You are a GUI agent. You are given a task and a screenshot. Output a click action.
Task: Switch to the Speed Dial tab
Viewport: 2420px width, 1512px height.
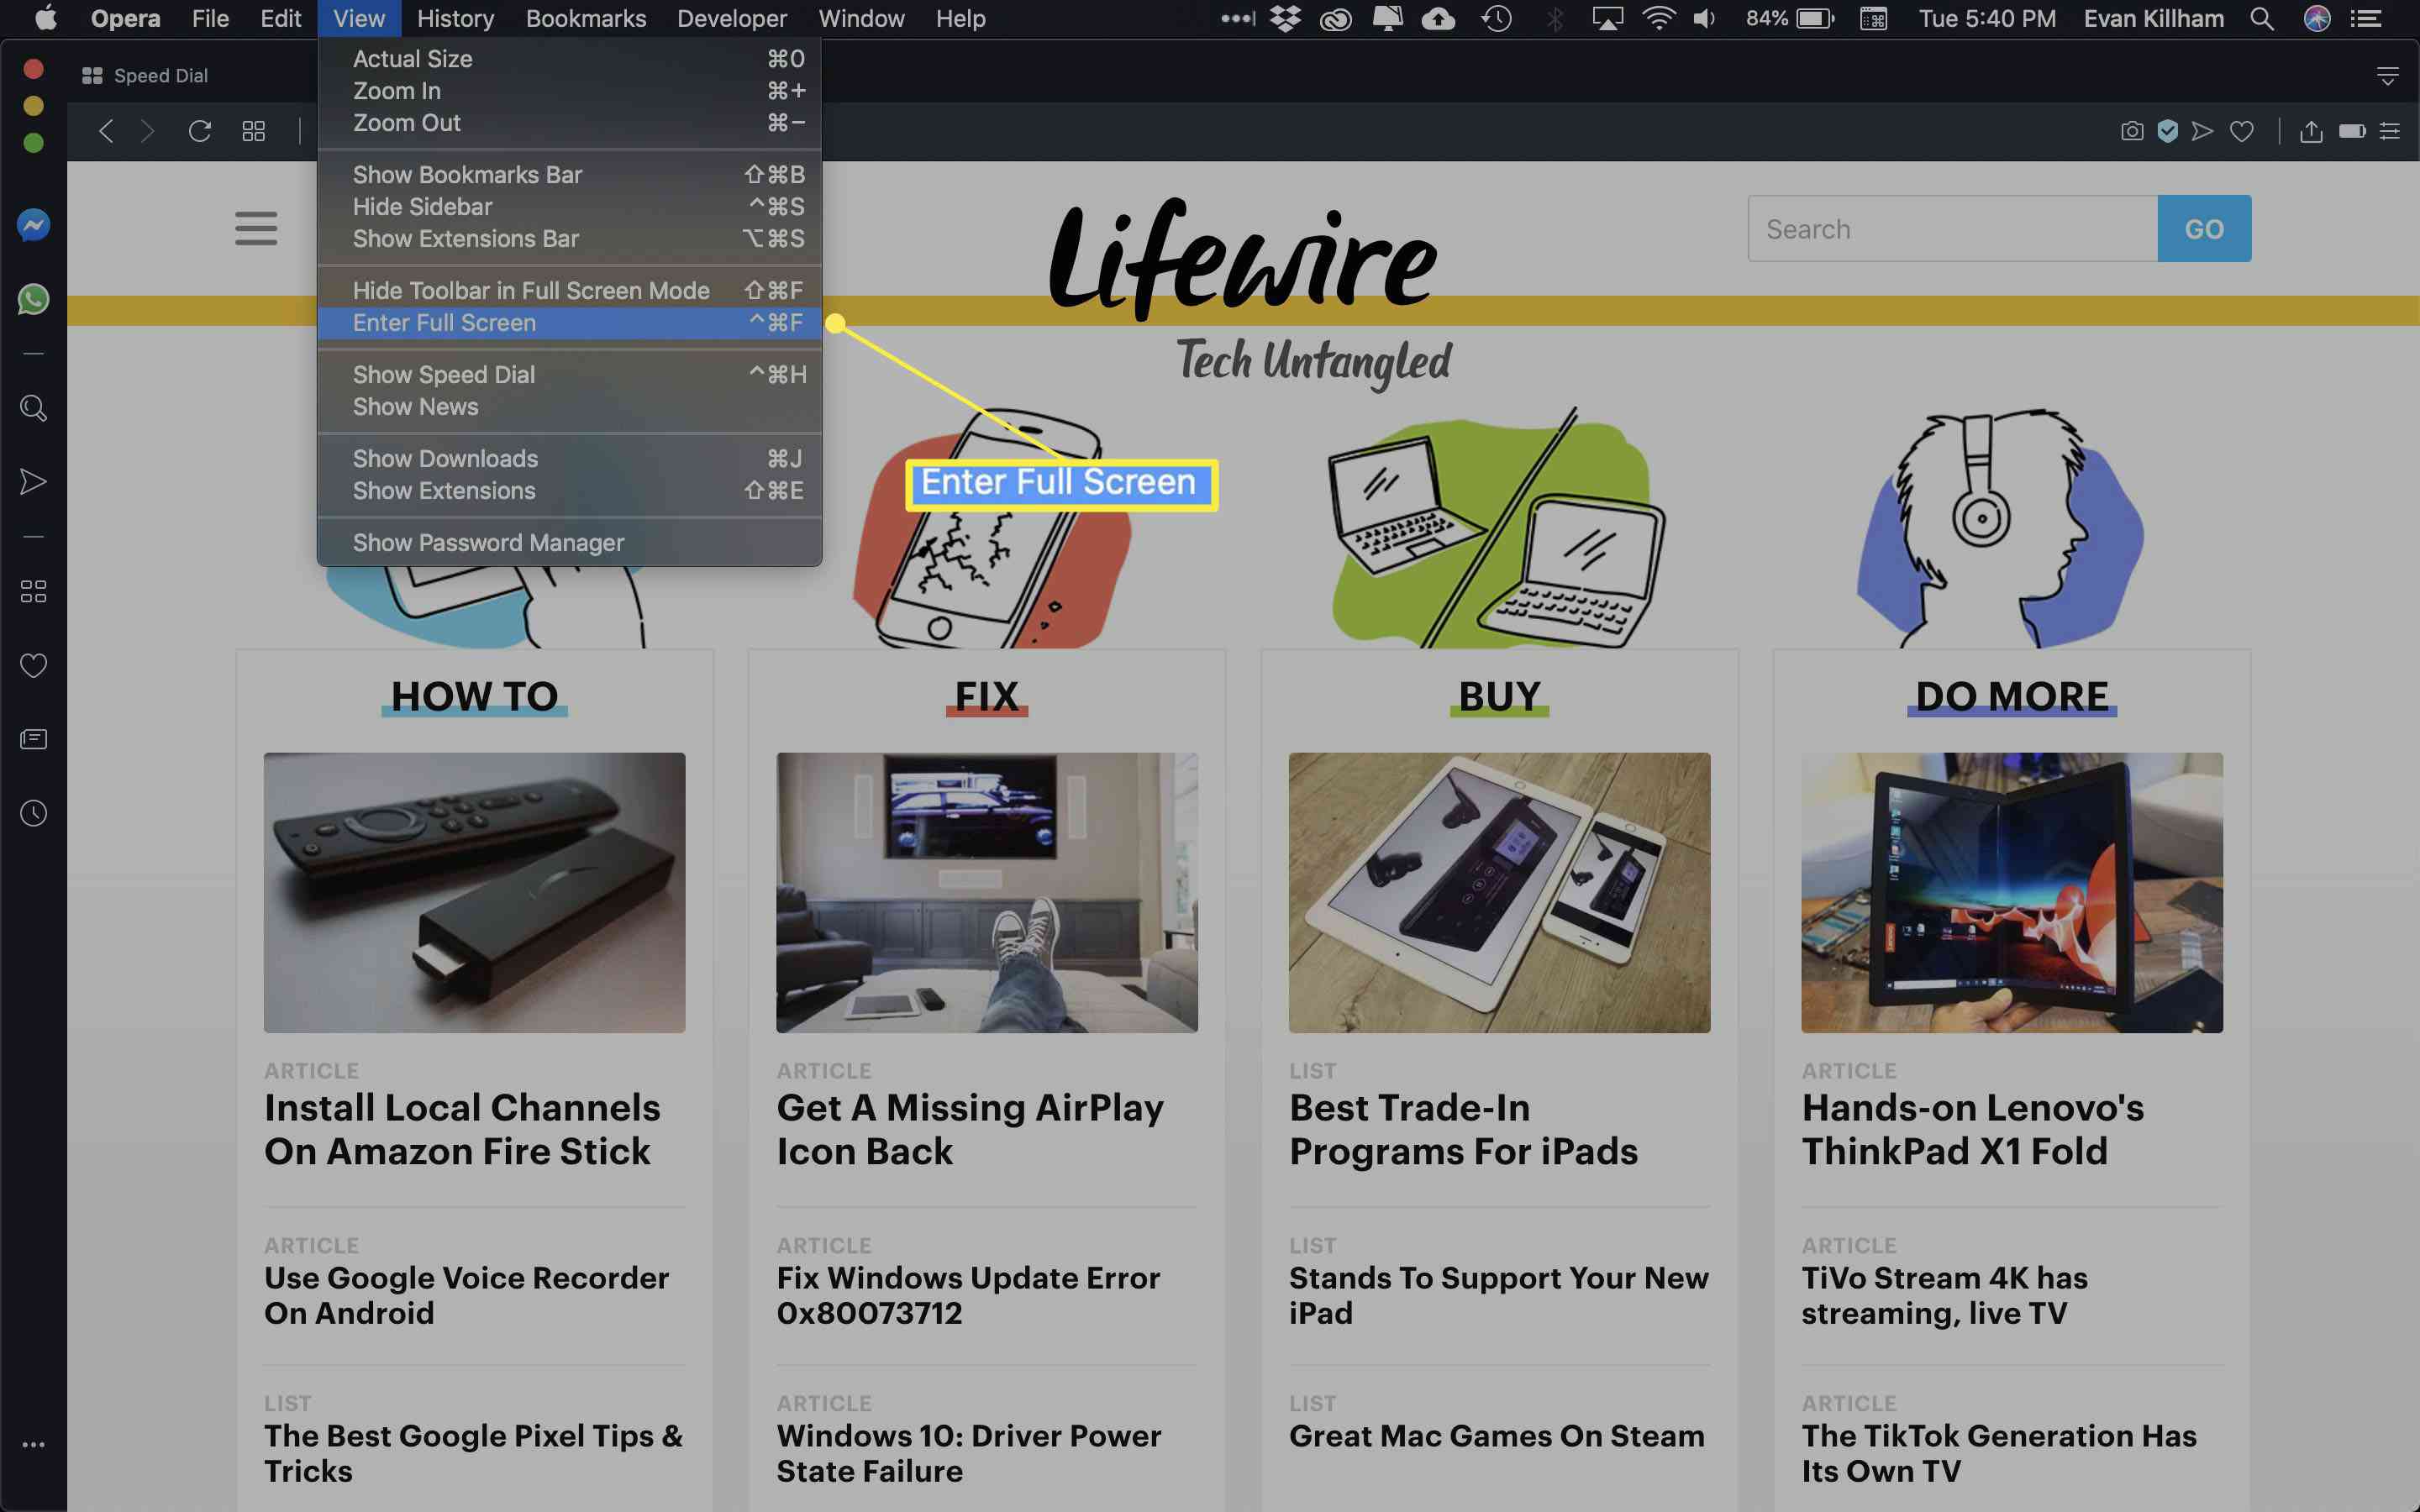[x=146, y=76]
